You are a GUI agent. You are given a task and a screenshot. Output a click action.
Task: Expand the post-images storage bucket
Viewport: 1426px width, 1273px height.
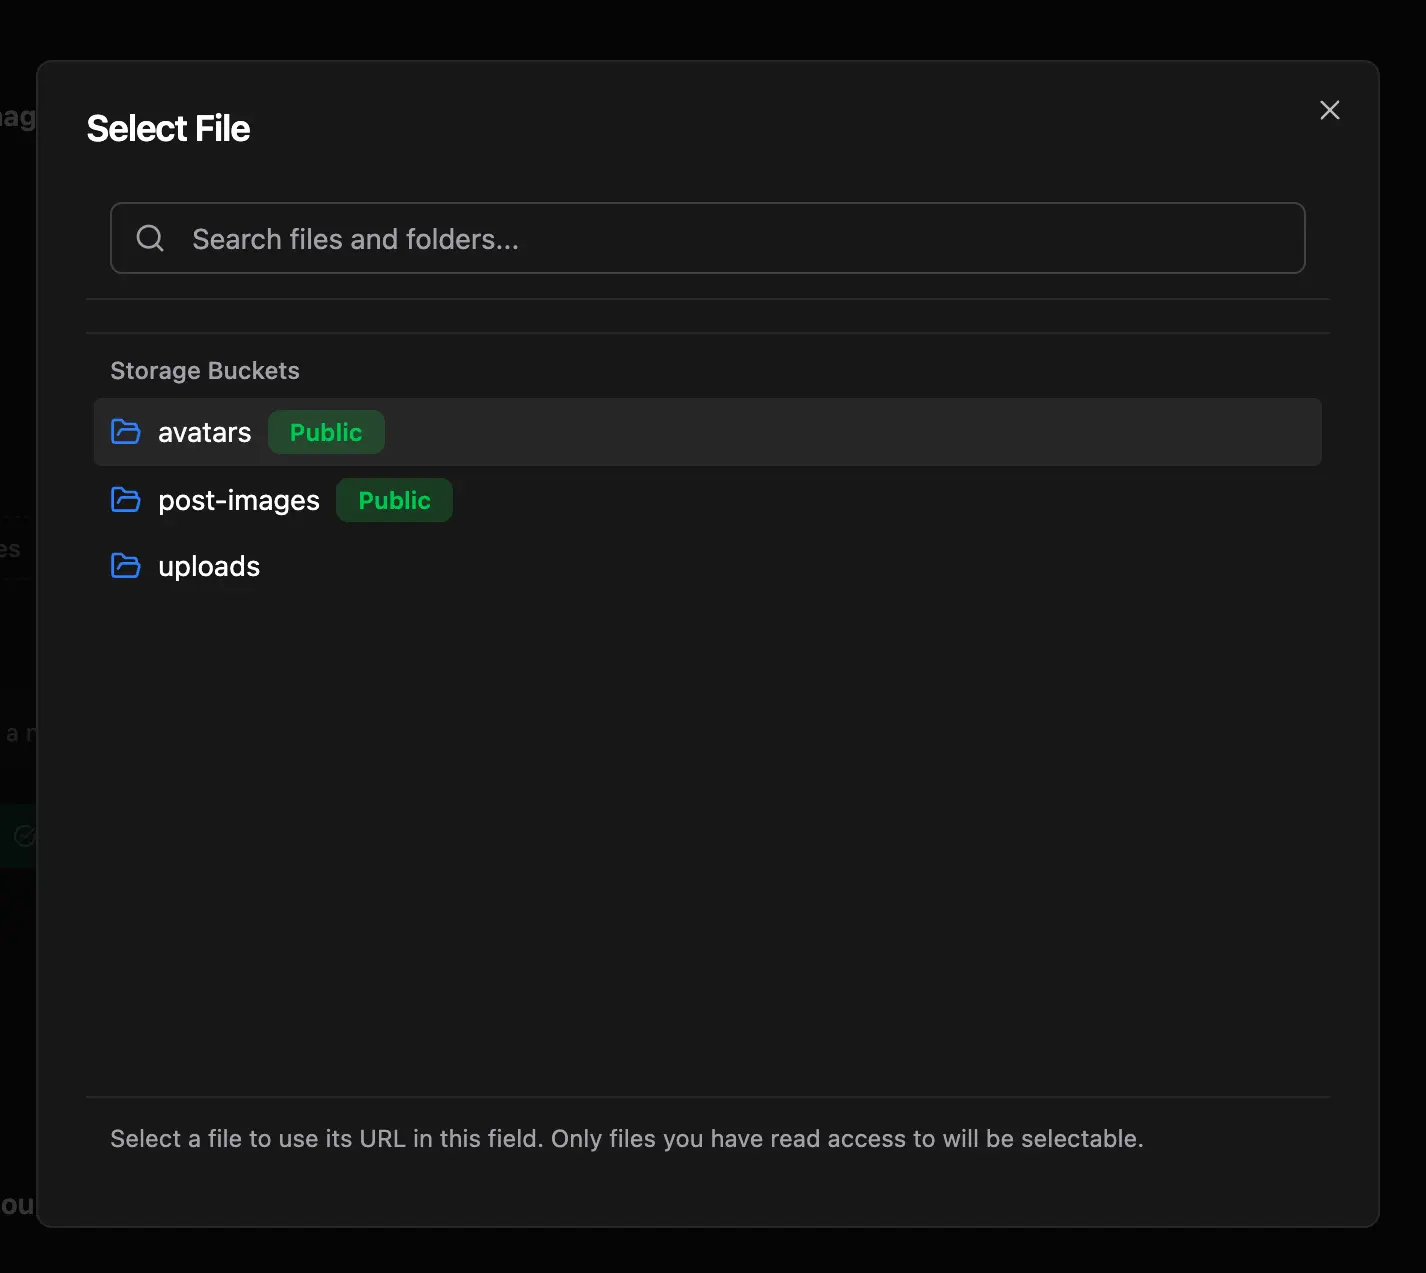[238, 500]
